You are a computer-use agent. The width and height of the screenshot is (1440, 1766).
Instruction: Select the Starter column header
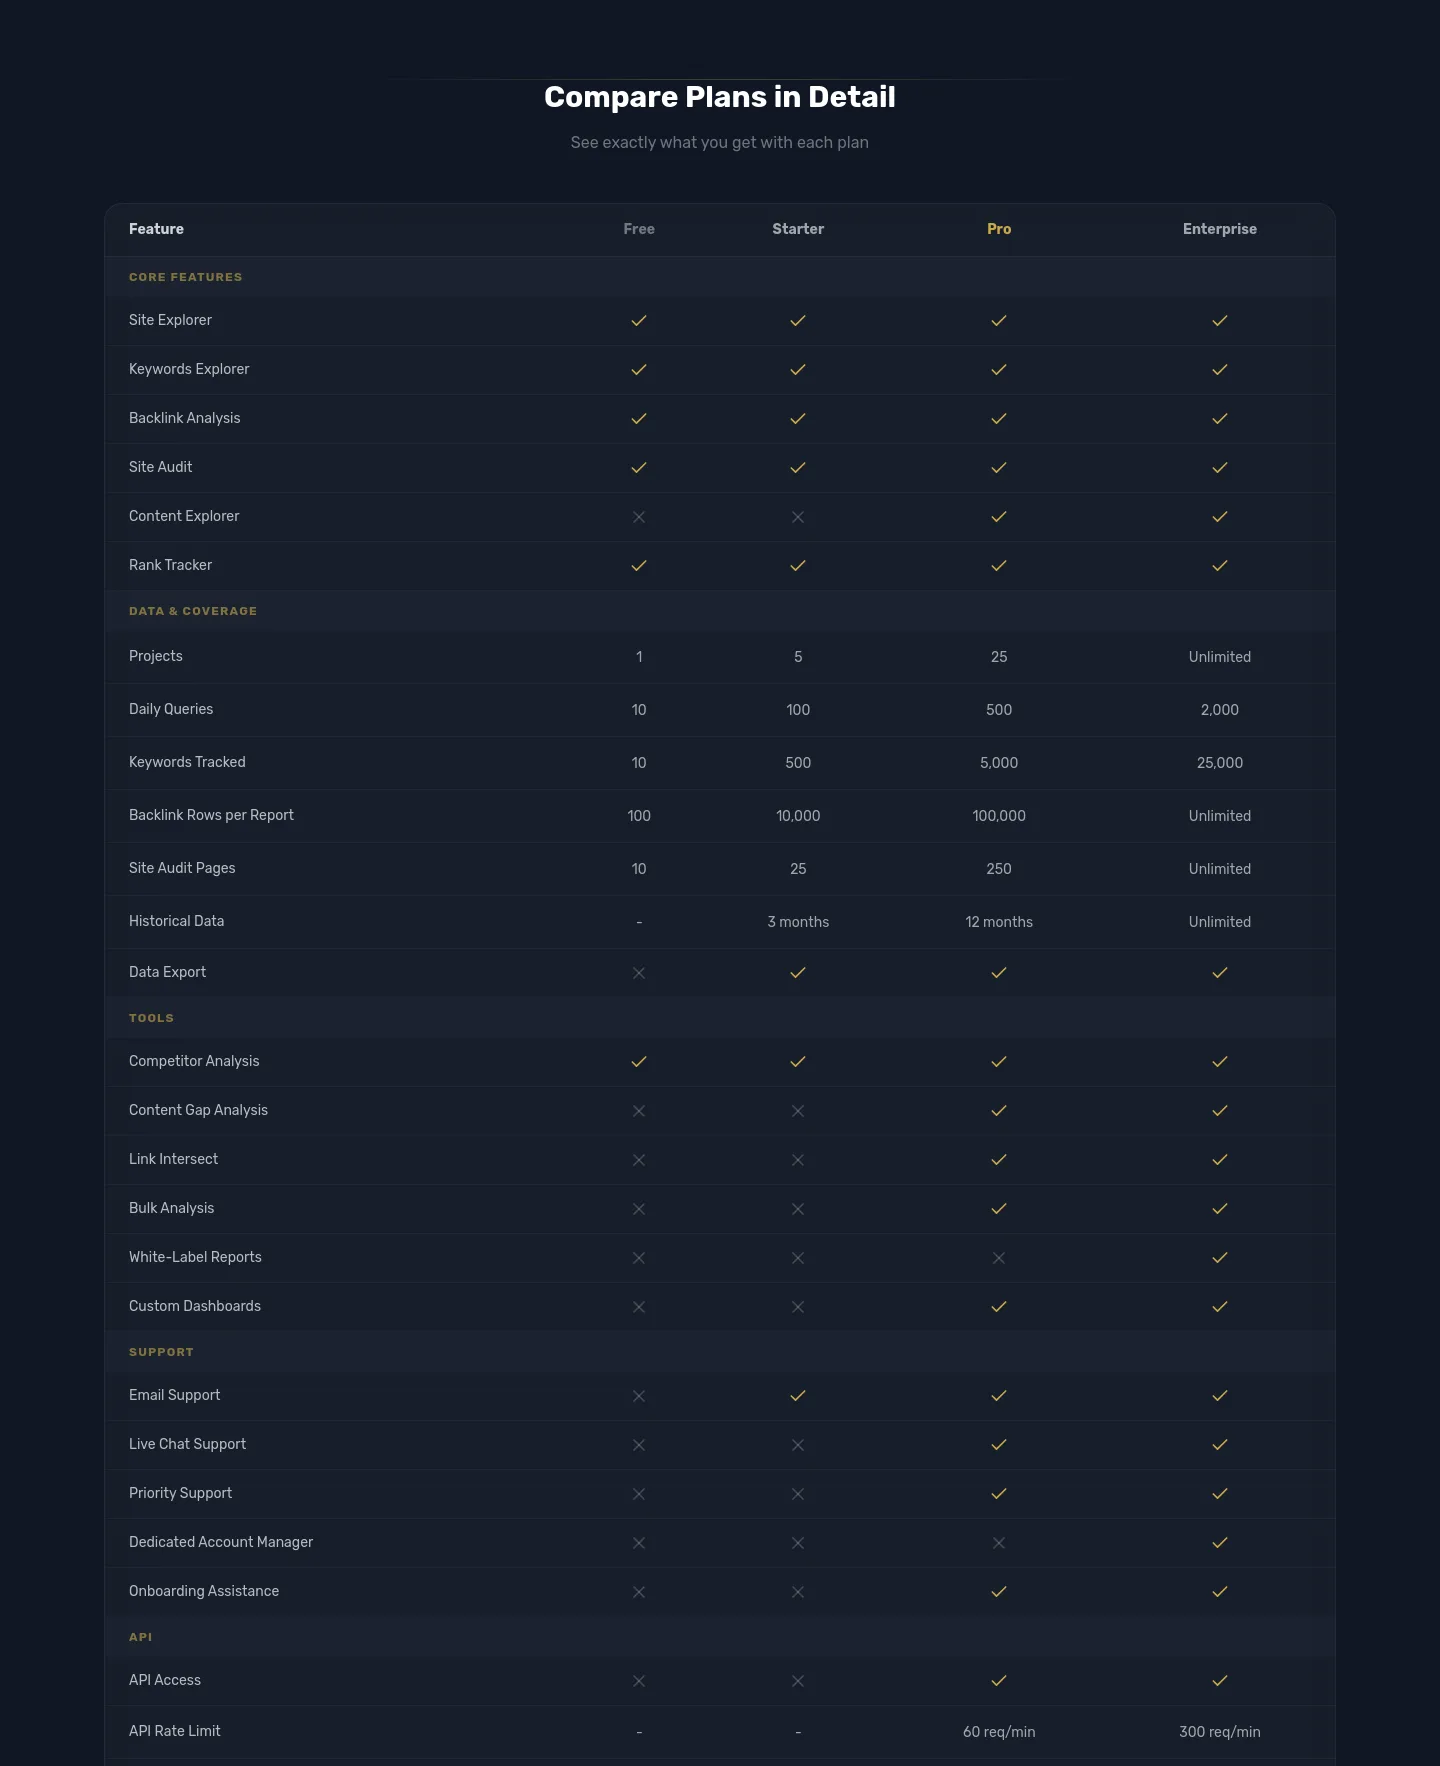798,229
